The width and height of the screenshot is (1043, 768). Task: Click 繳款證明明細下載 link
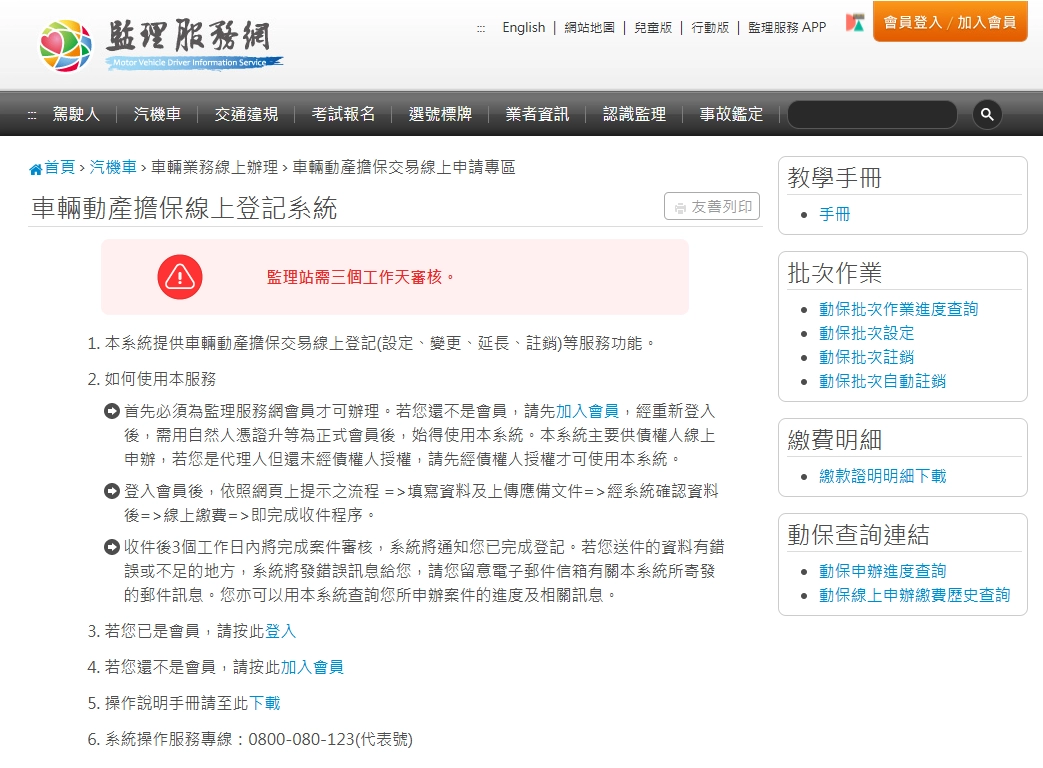882,476
